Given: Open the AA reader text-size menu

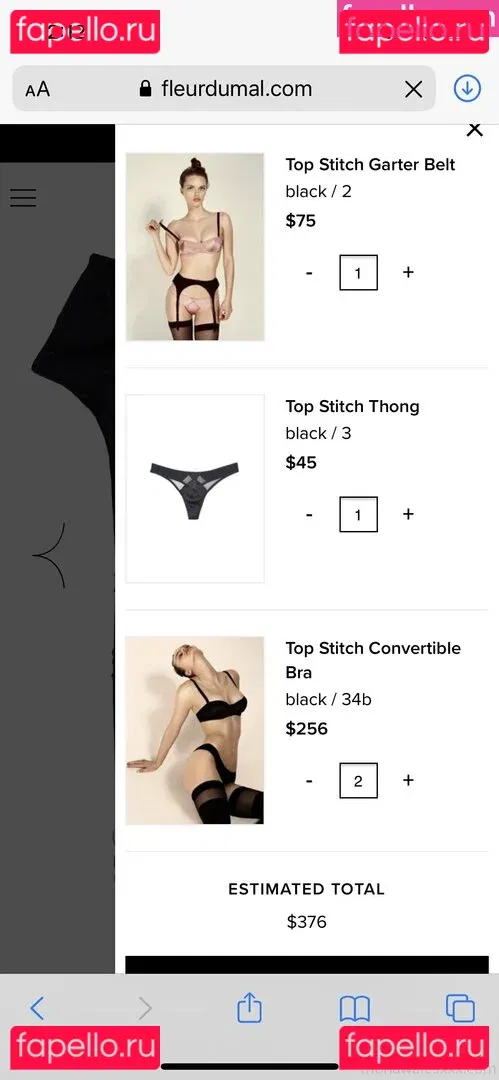Looking at the screenshot, I should coord(38,90).
